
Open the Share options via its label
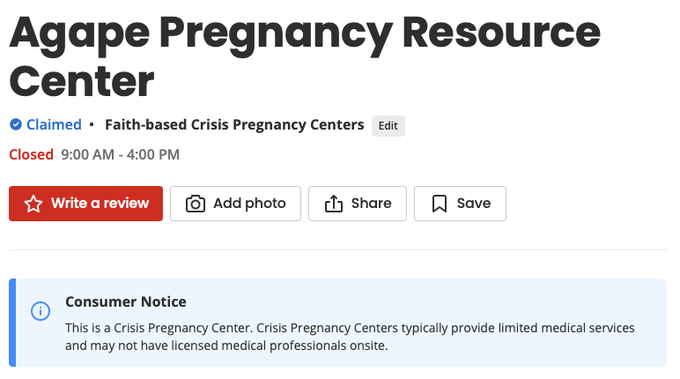(371, 203)
